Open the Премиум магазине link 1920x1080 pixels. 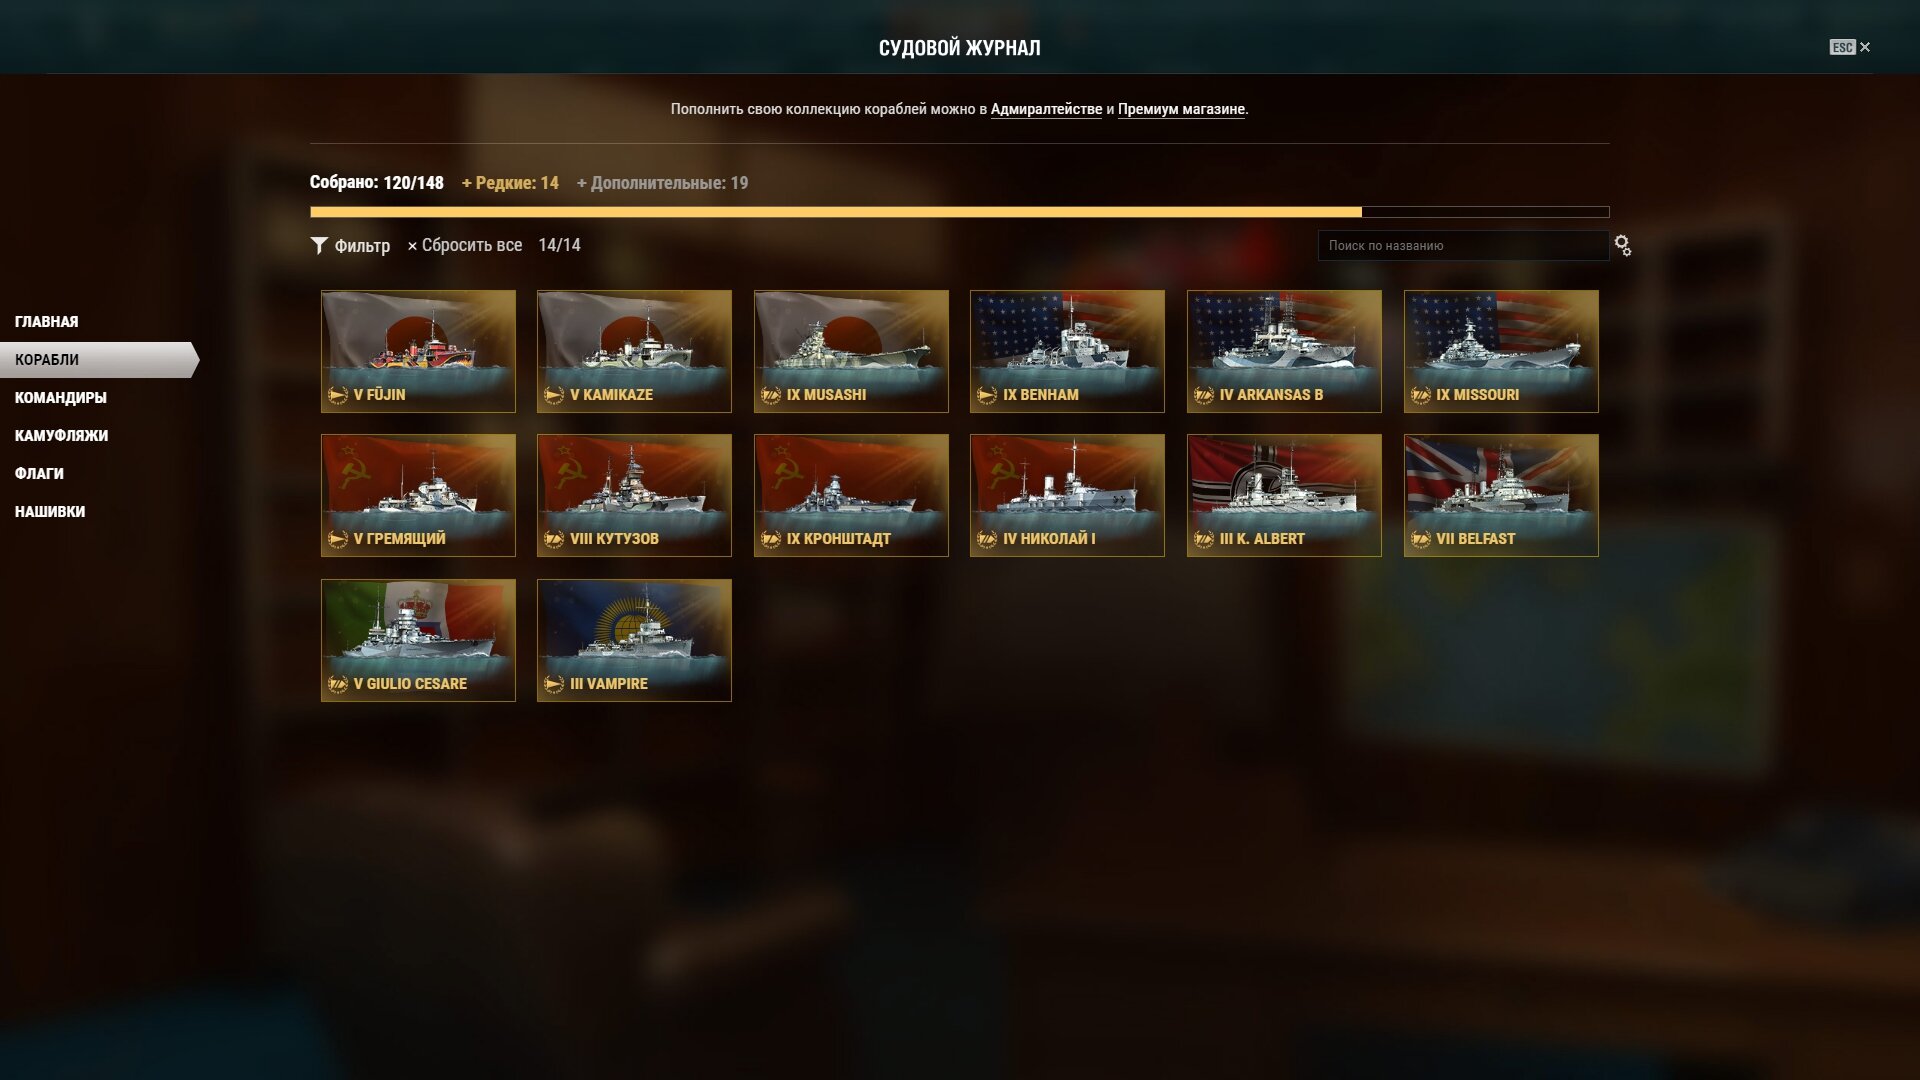pyautogui.click(x=1181, y=110)
